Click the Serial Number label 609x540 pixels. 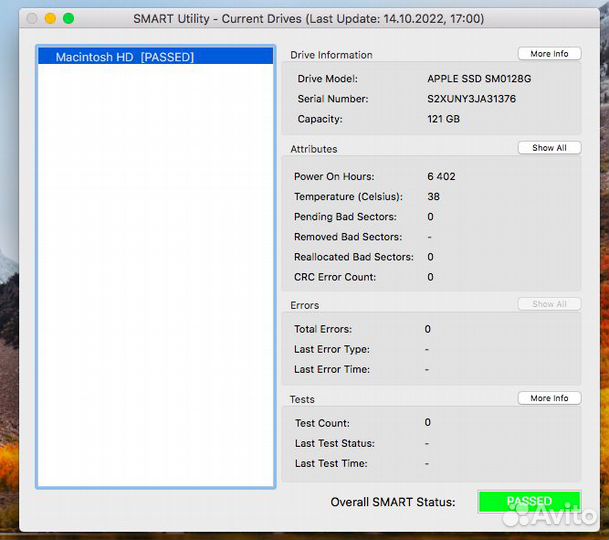(333, 99)
